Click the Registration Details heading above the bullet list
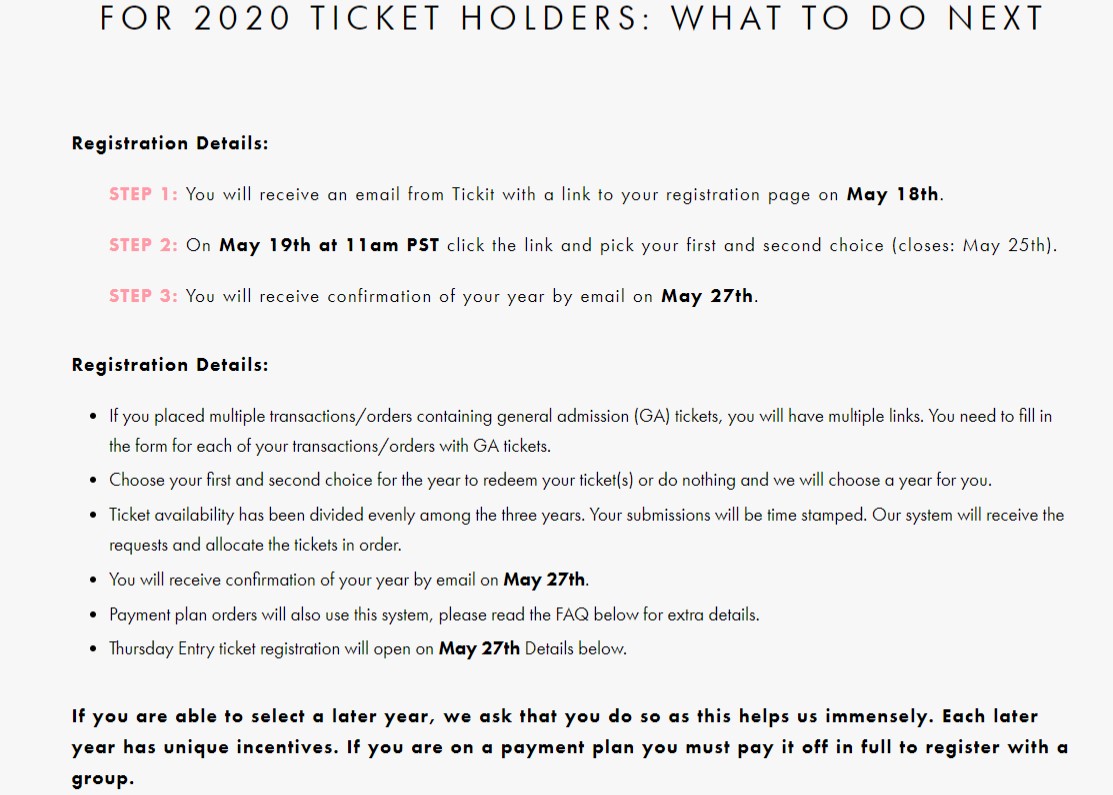 click(170, 365)
